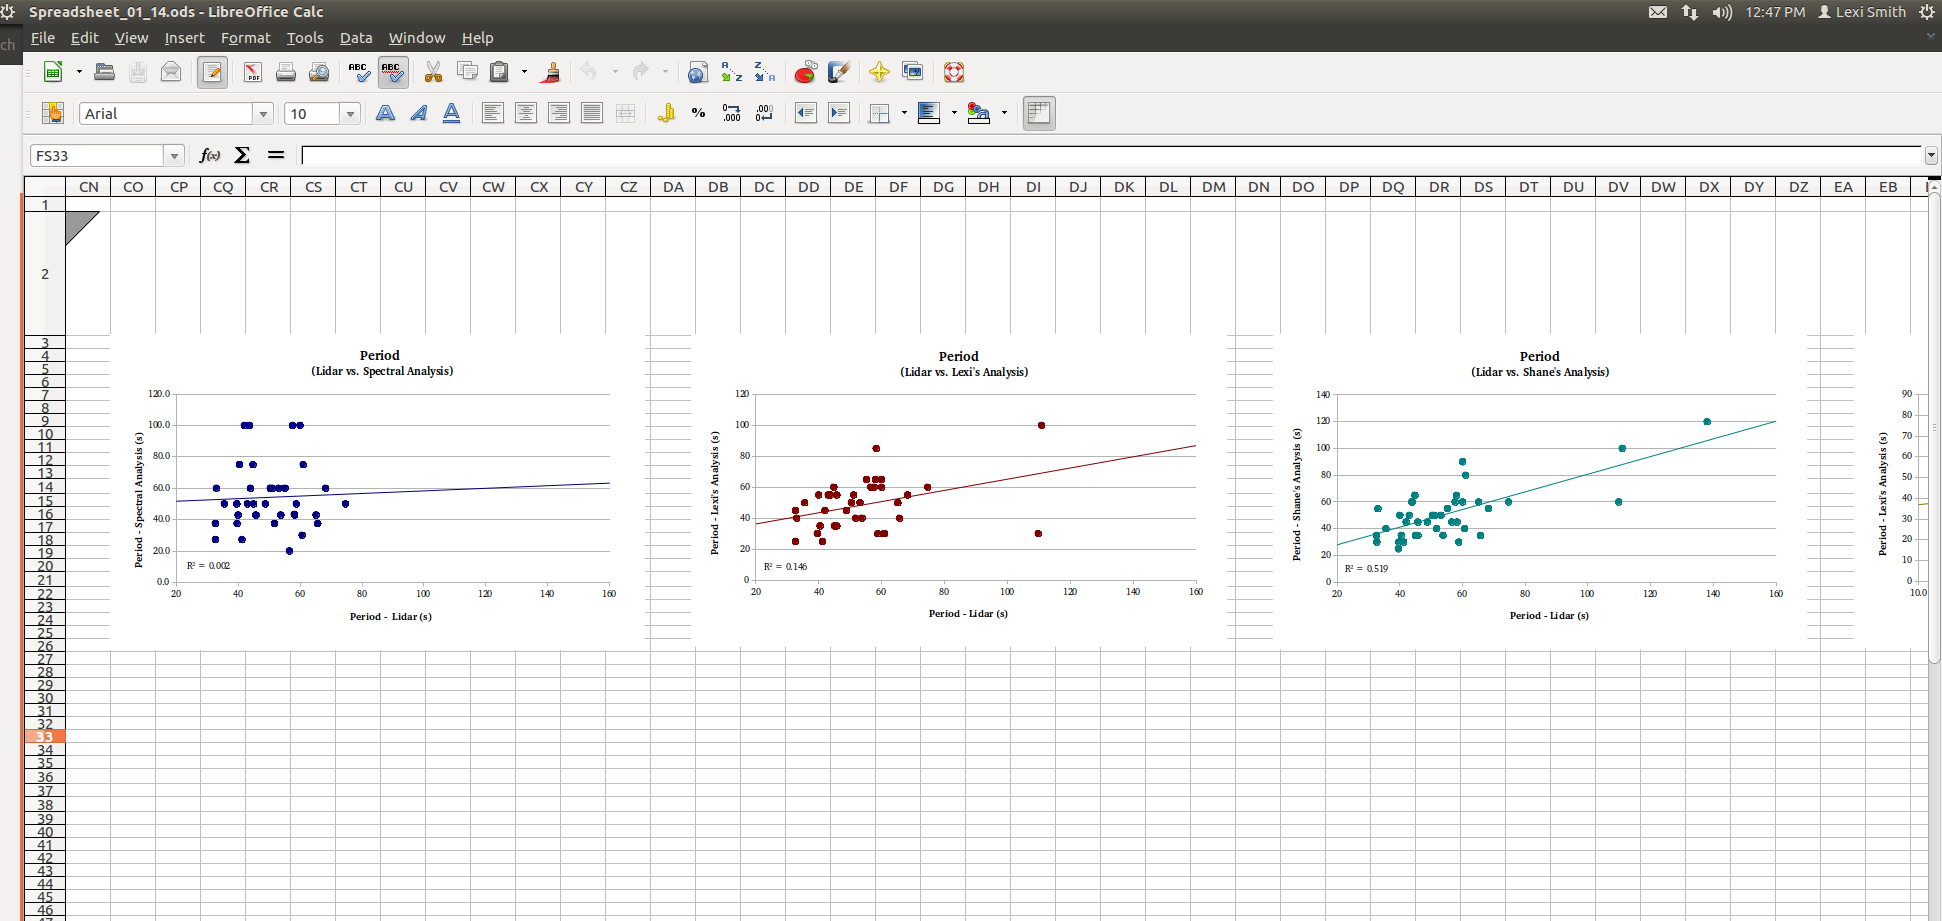The width and height of the screenshot is (1942, 921).
Task: Click in the formula input line
Action: (1112, 155)
